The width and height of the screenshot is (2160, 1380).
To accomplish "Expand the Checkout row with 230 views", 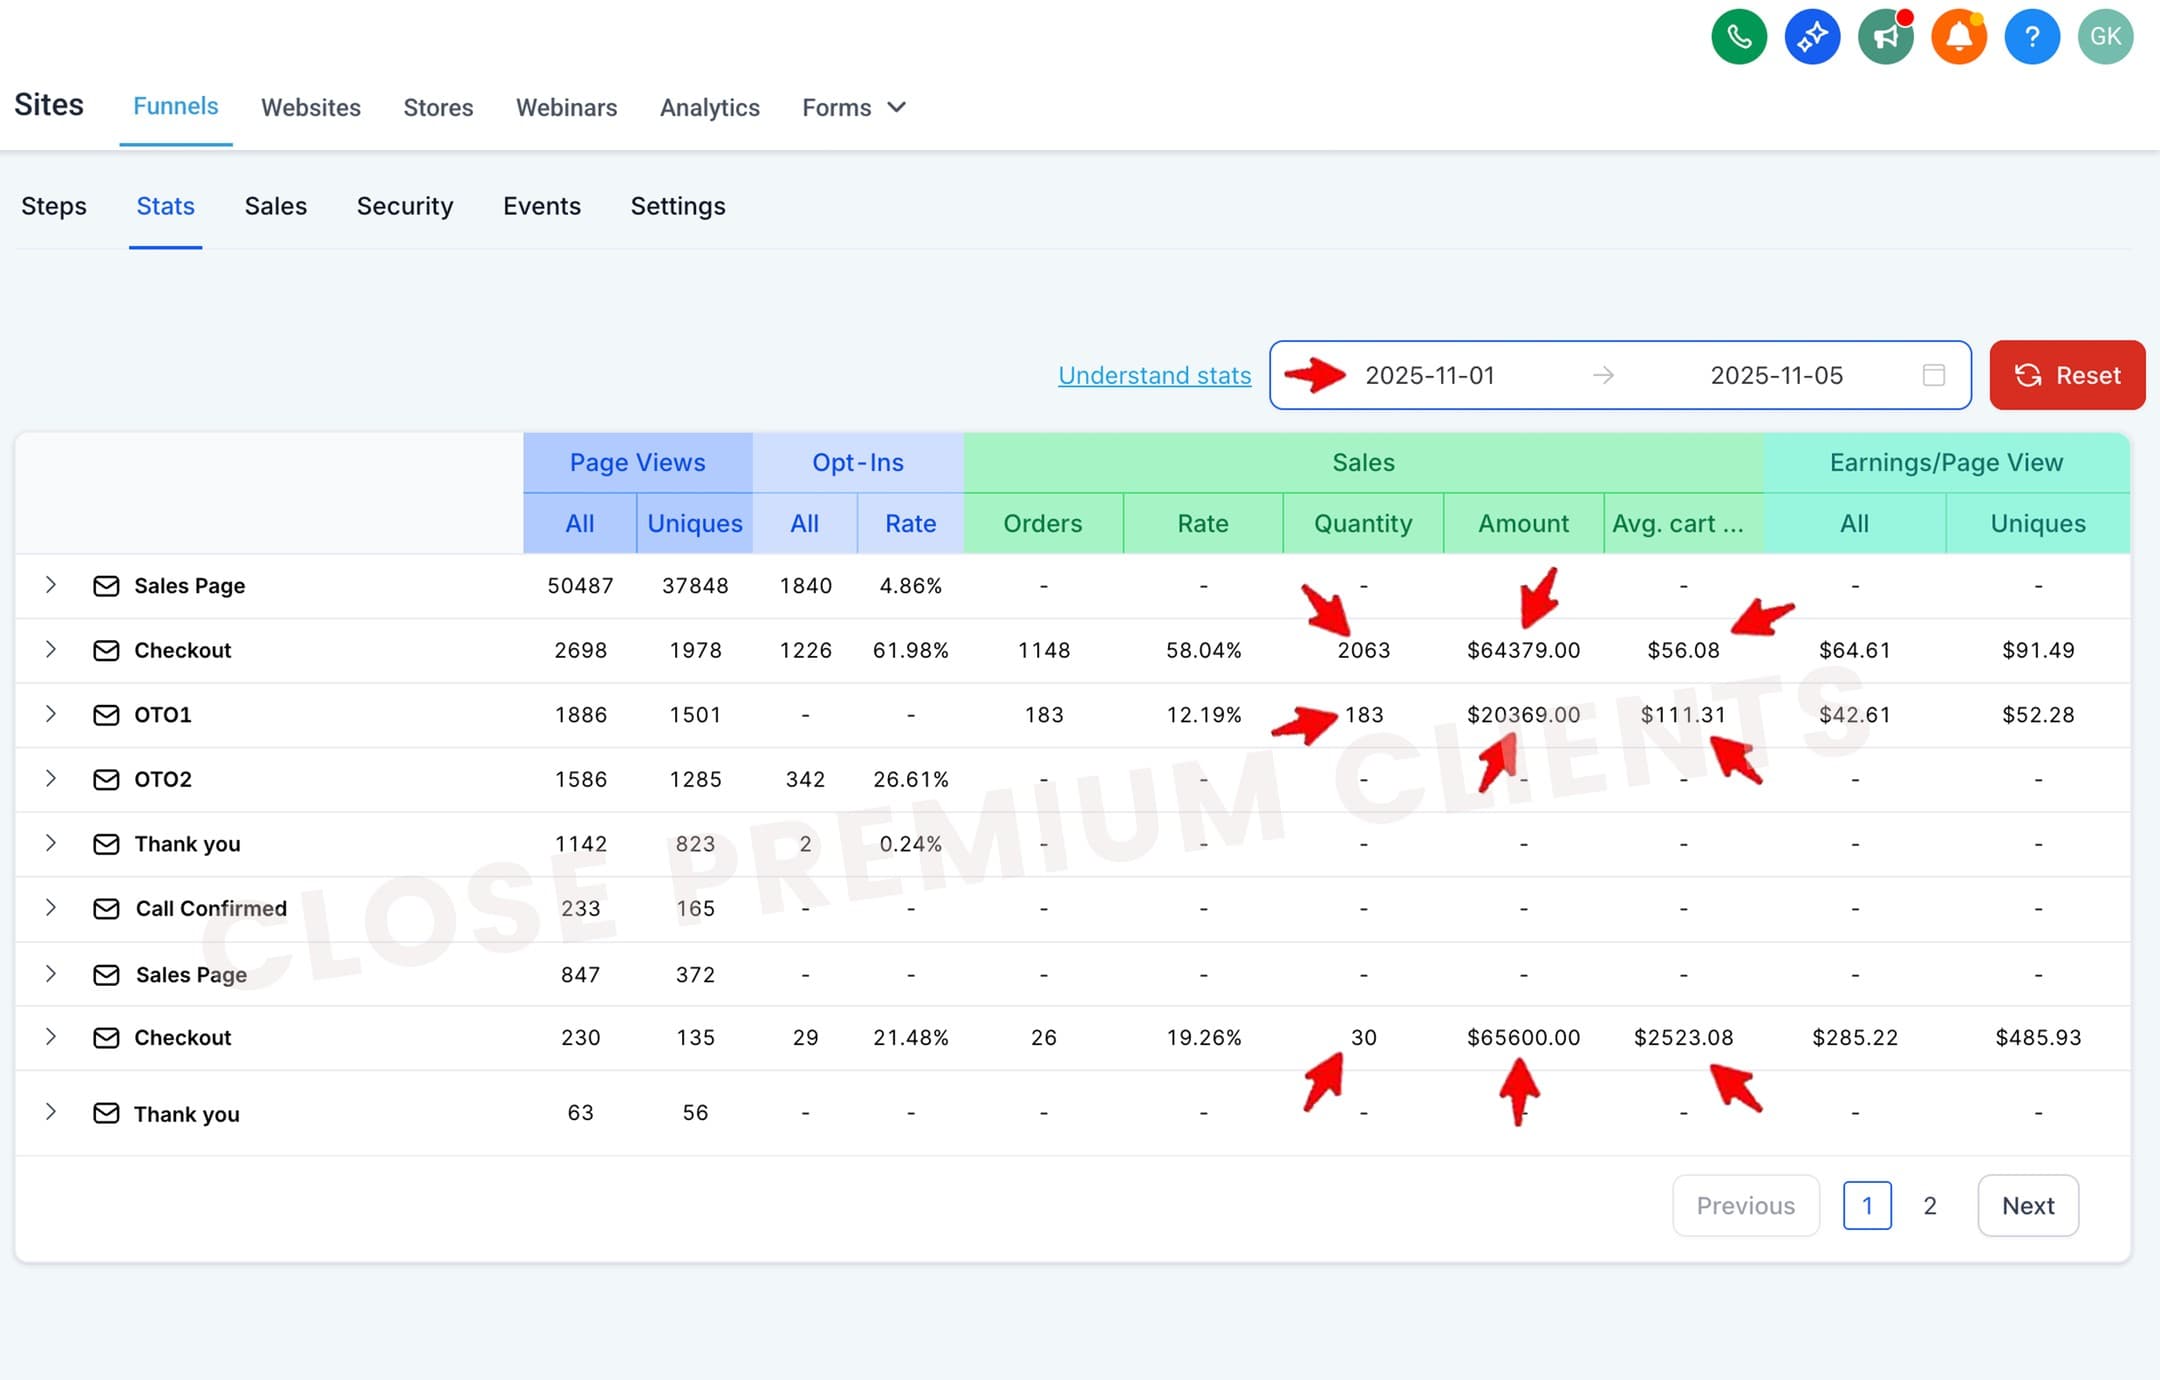I will point(51,1037).
